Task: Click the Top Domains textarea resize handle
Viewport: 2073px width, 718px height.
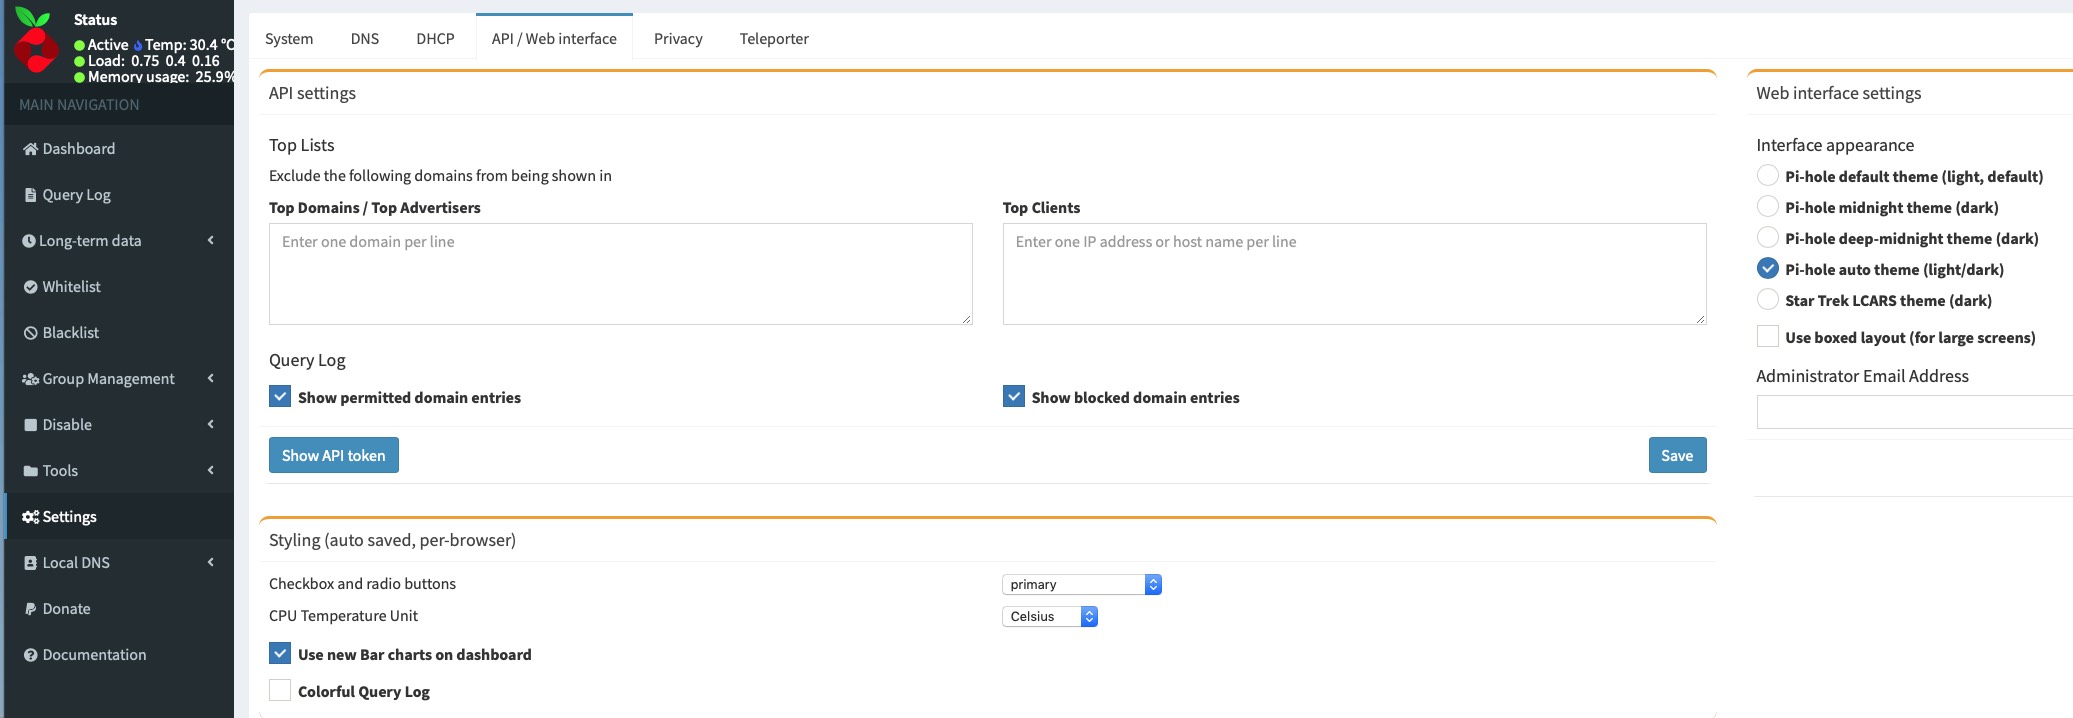Action: pyautogui.click(x=966, y=319)
